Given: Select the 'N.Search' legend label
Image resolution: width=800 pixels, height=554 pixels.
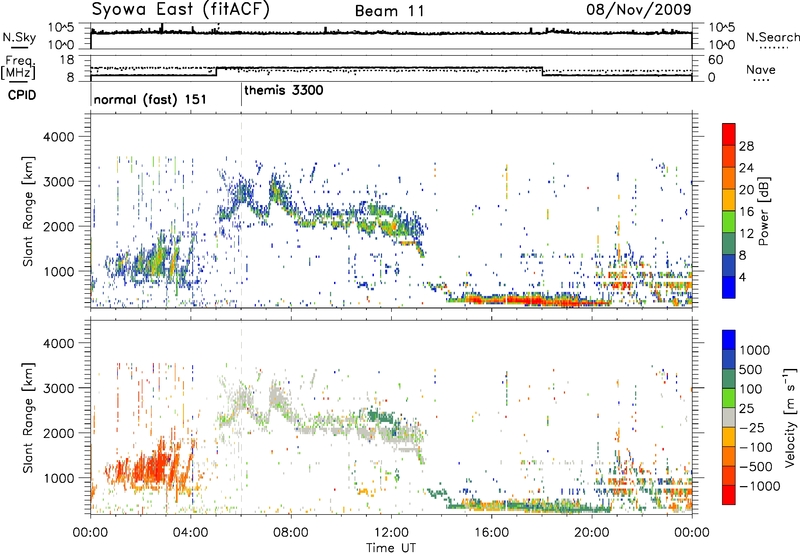Looking at the screenshot, I should point(772,37).
